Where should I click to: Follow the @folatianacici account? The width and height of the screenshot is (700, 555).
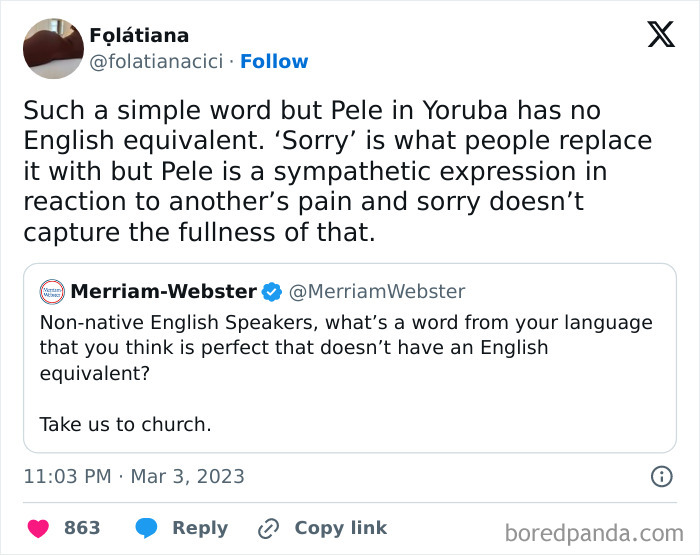coord(274,62)
